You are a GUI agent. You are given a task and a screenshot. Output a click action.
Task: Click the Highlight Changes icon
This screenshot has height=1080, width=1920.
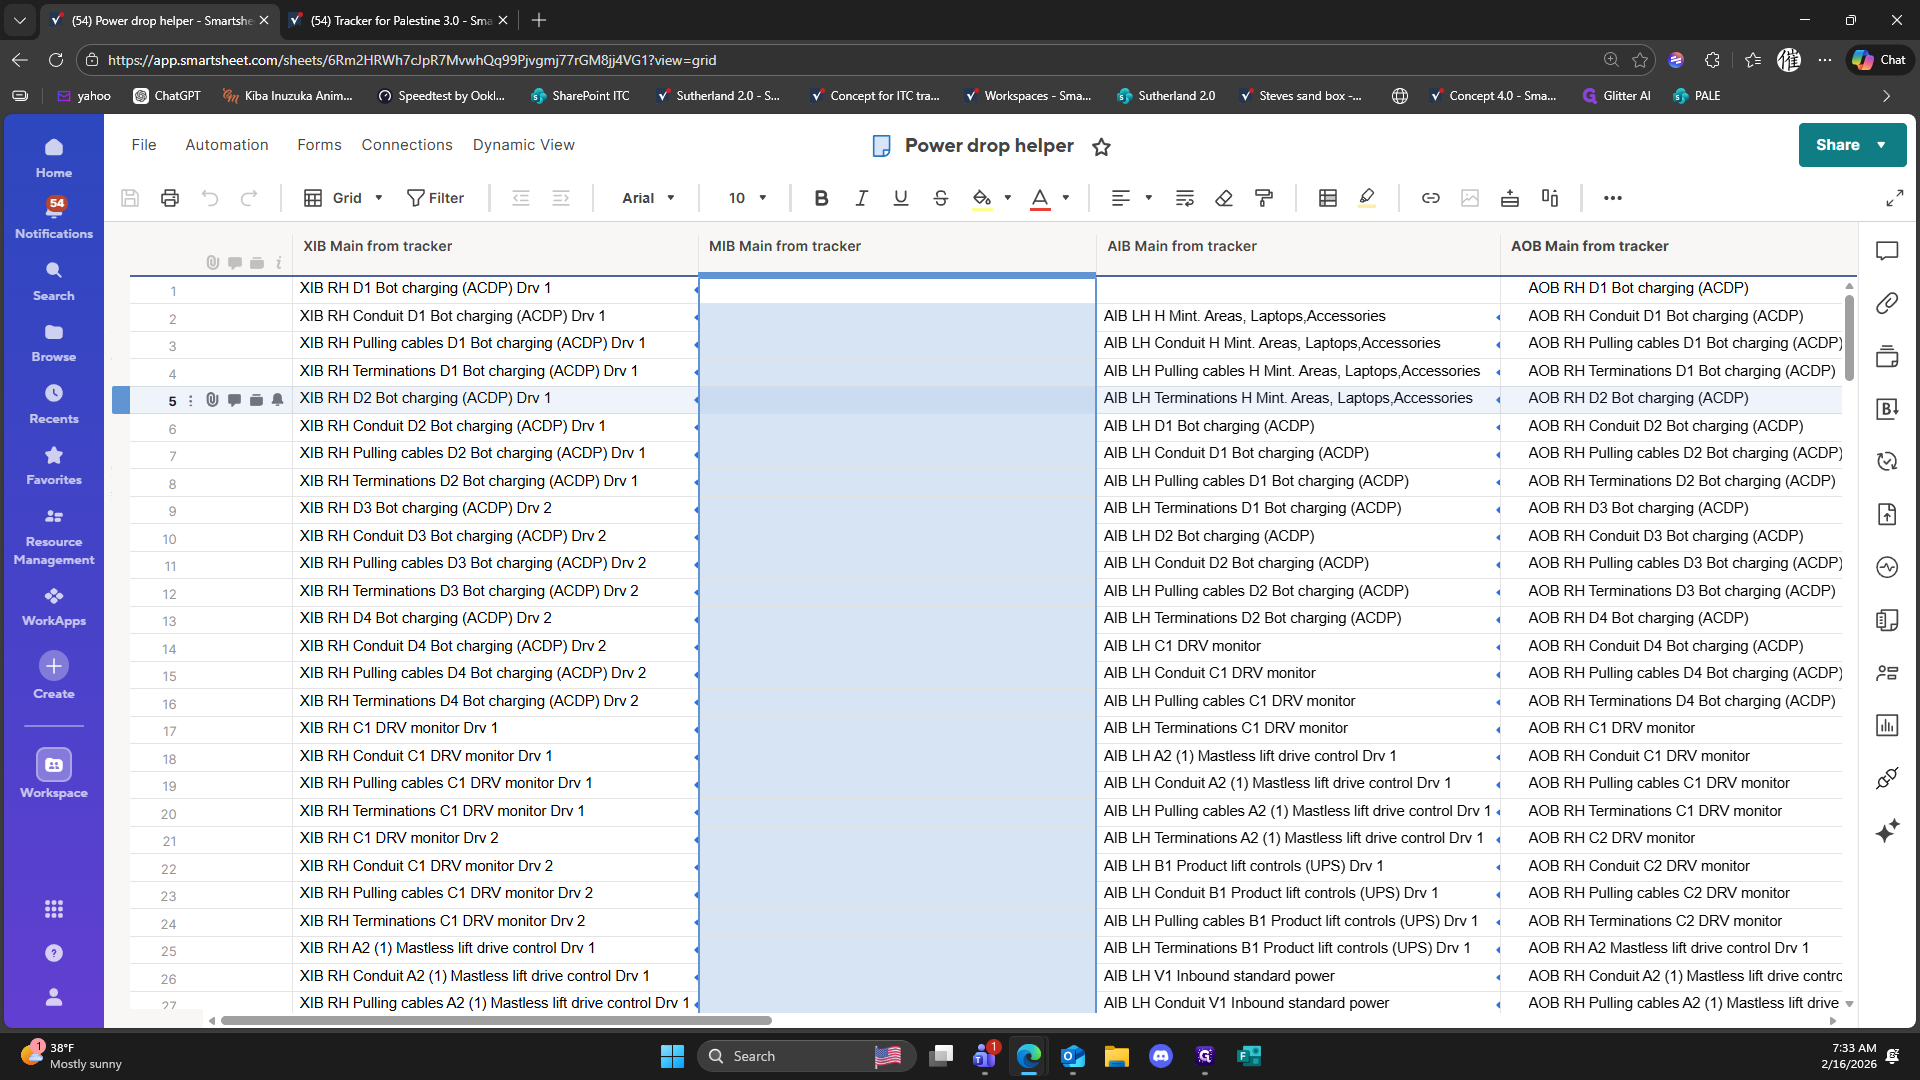click(1367, 198)
